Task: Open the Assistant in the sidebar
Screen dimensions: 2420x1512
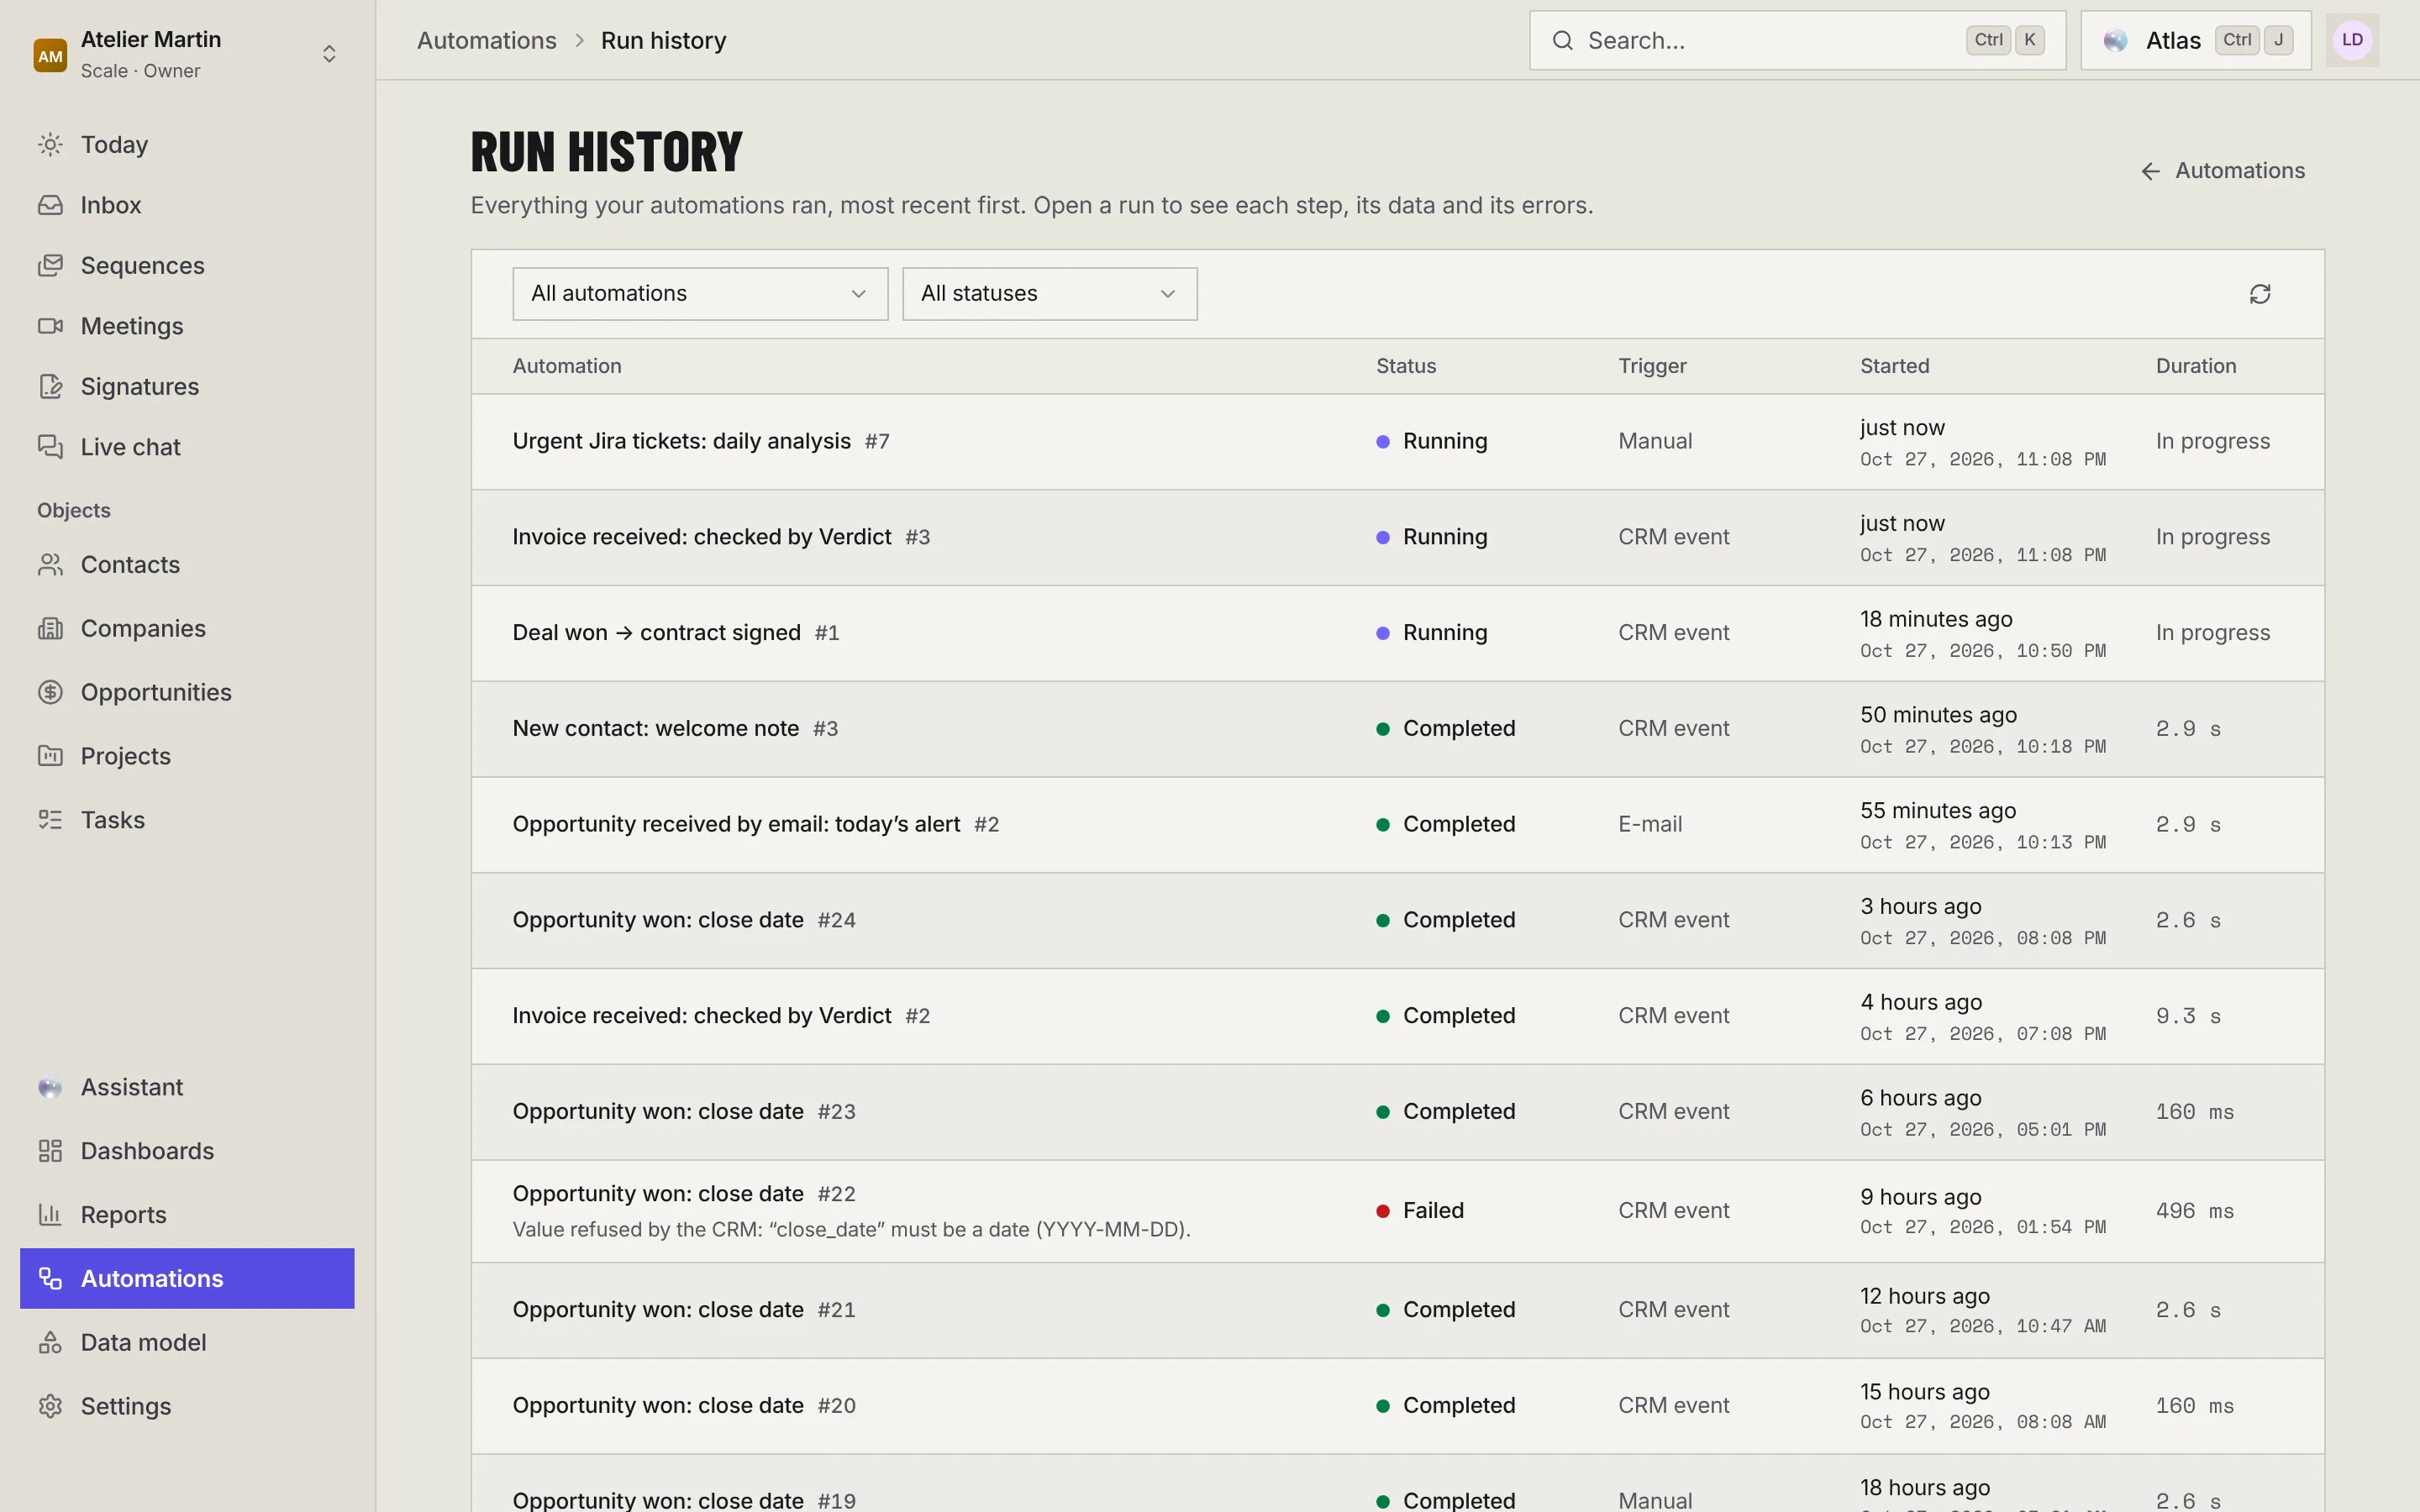Action: 187,1087
